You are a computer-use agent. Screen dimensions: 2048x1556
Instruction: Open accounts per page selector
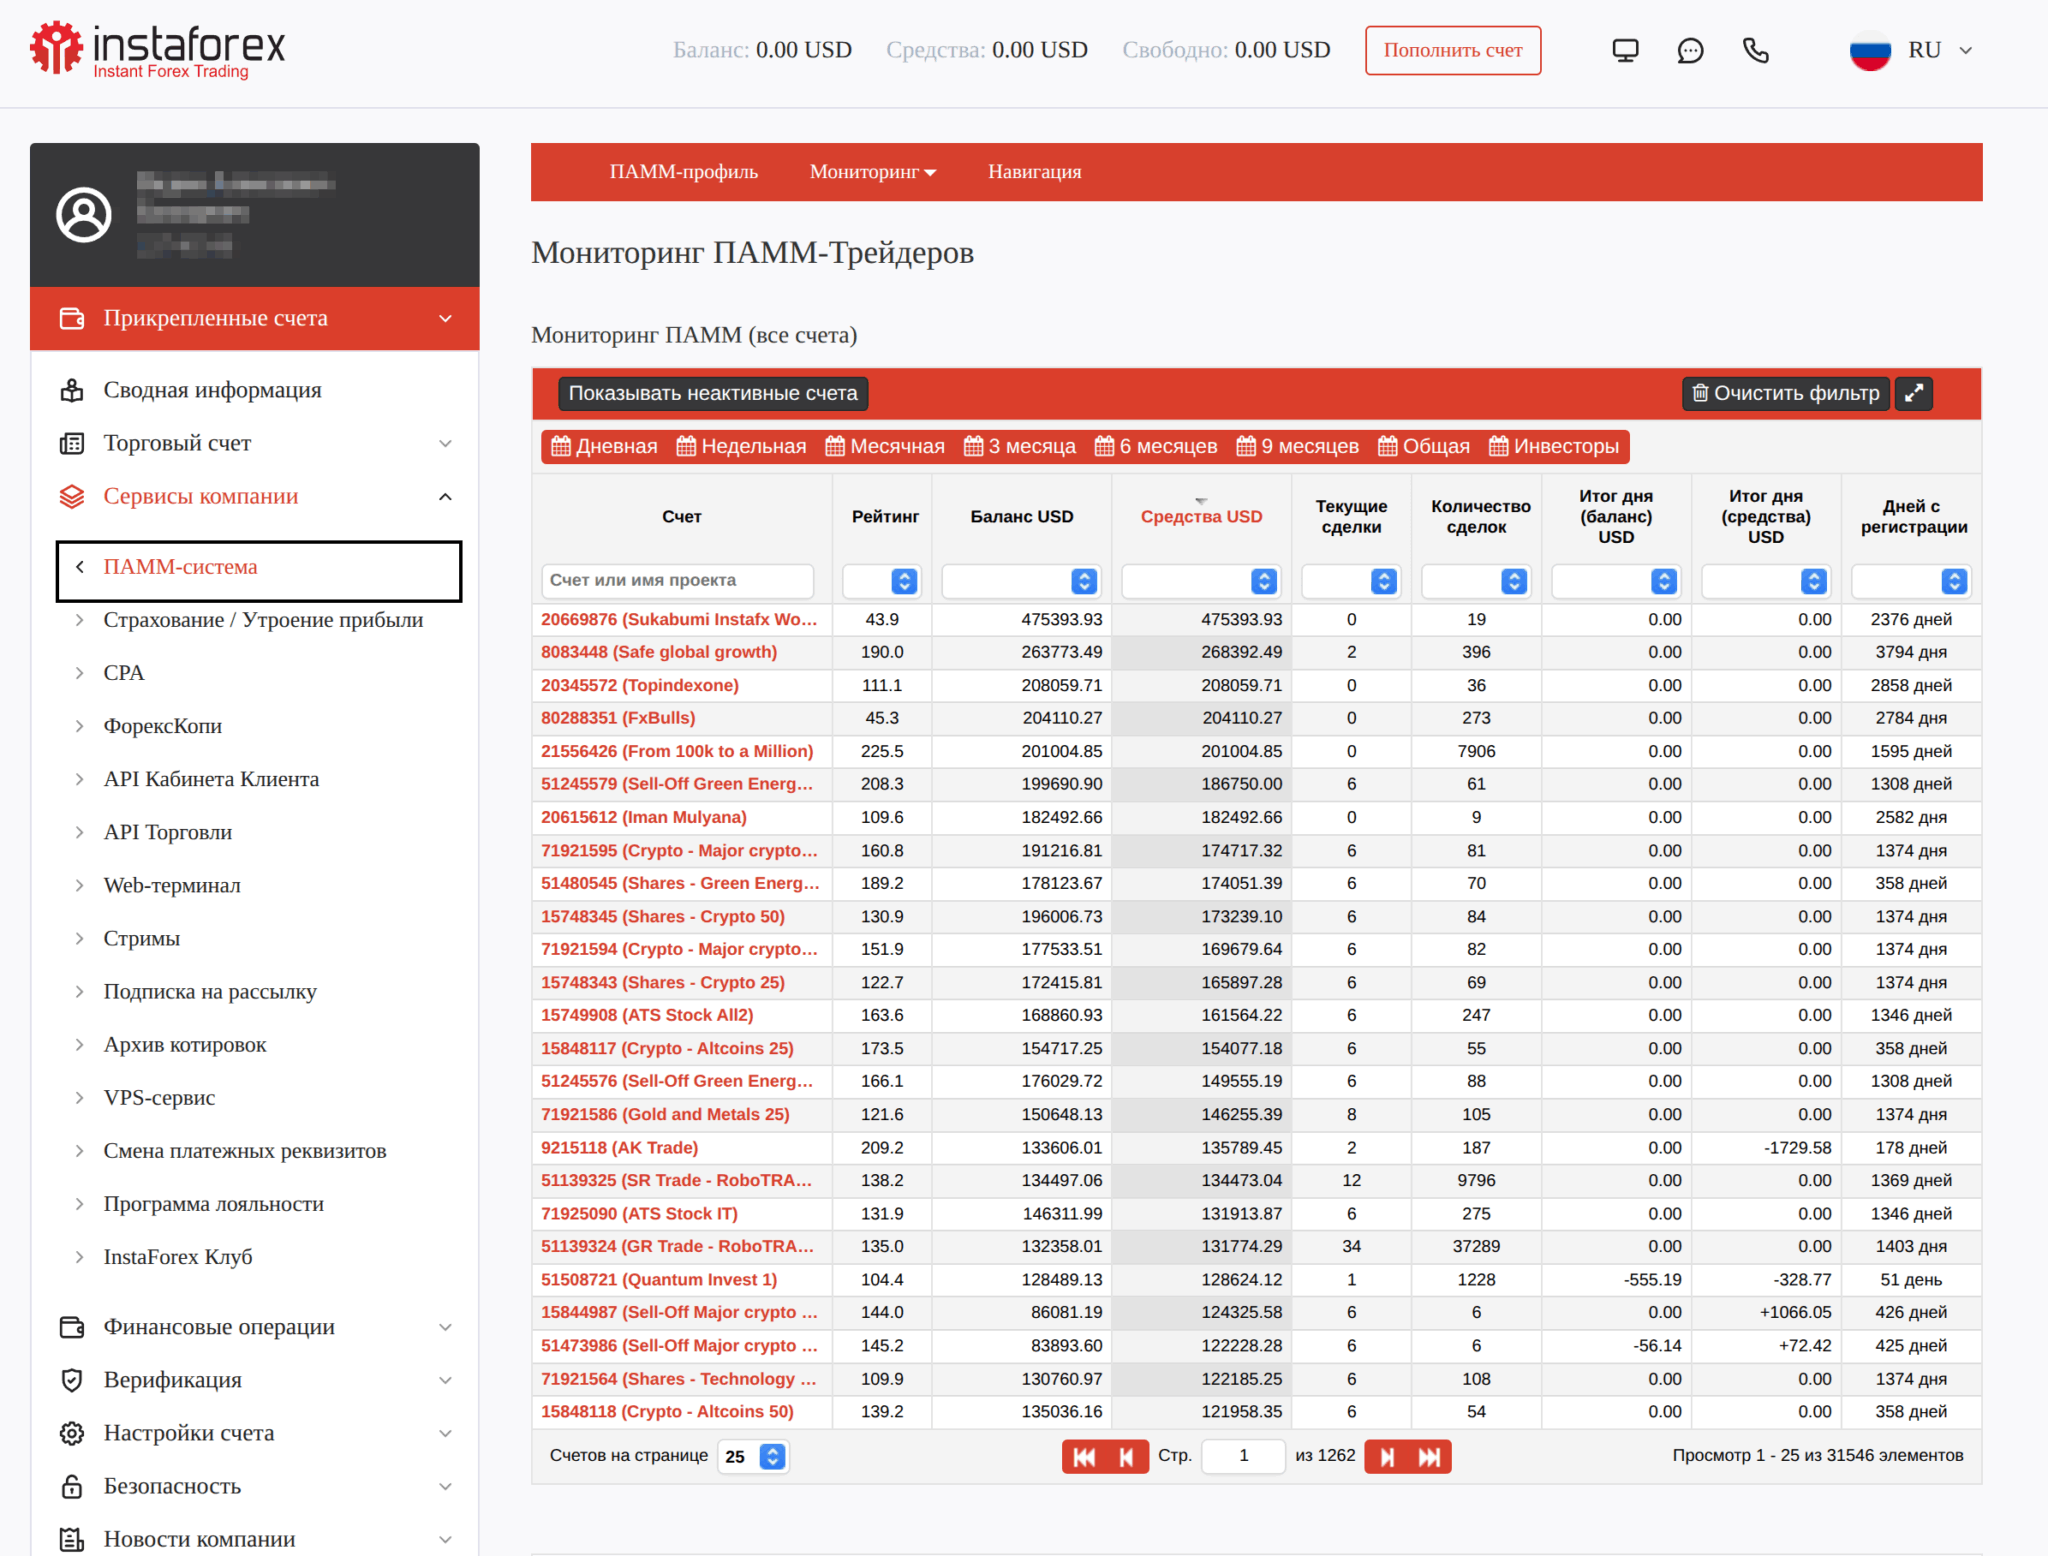[x=754, y=1456]
